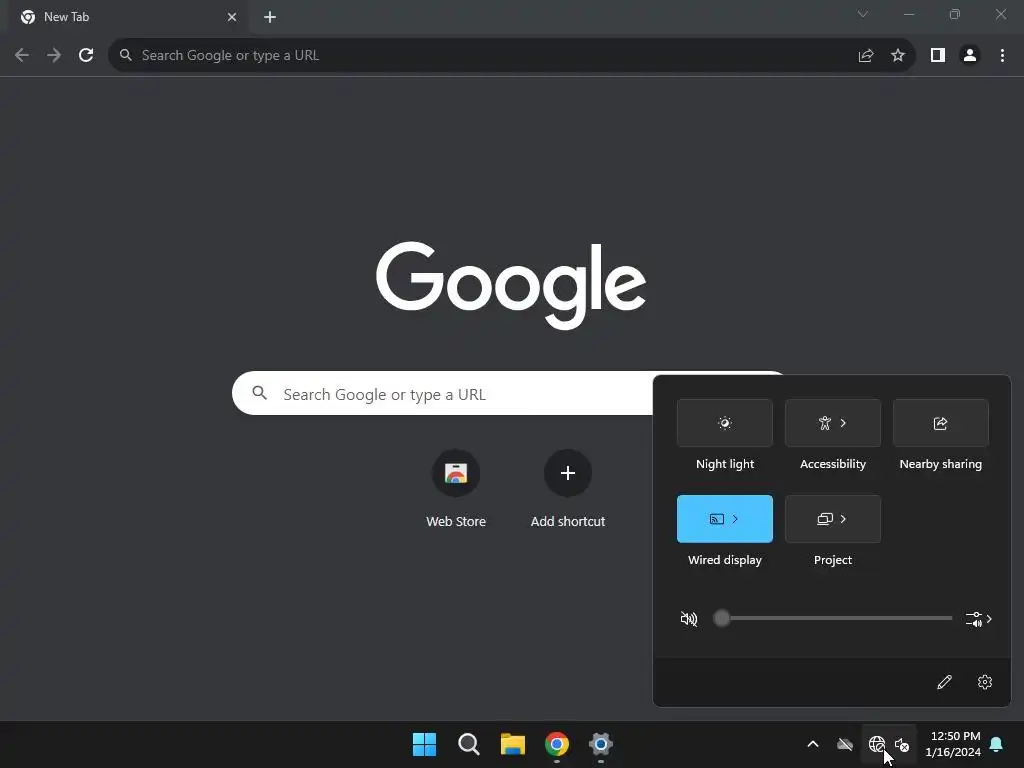
Task: Expand the Accessibility options chevron
Action: pos(844,423)
